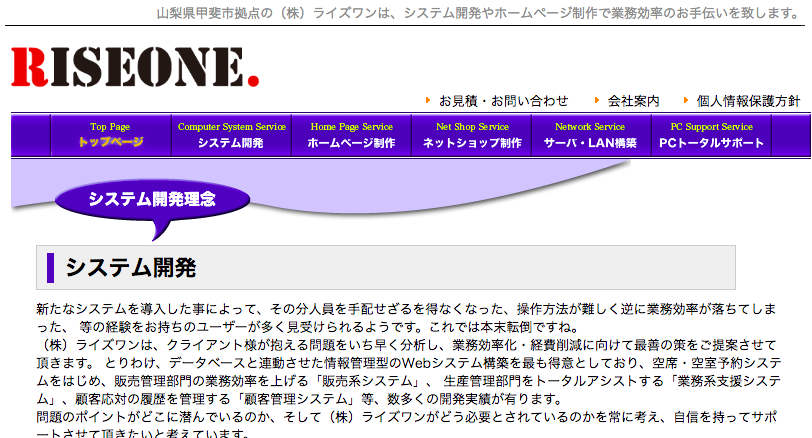Click the line starting ムをはじめ、販売管理部門
This screenshot has height=438, width=812.
(409, 381)
